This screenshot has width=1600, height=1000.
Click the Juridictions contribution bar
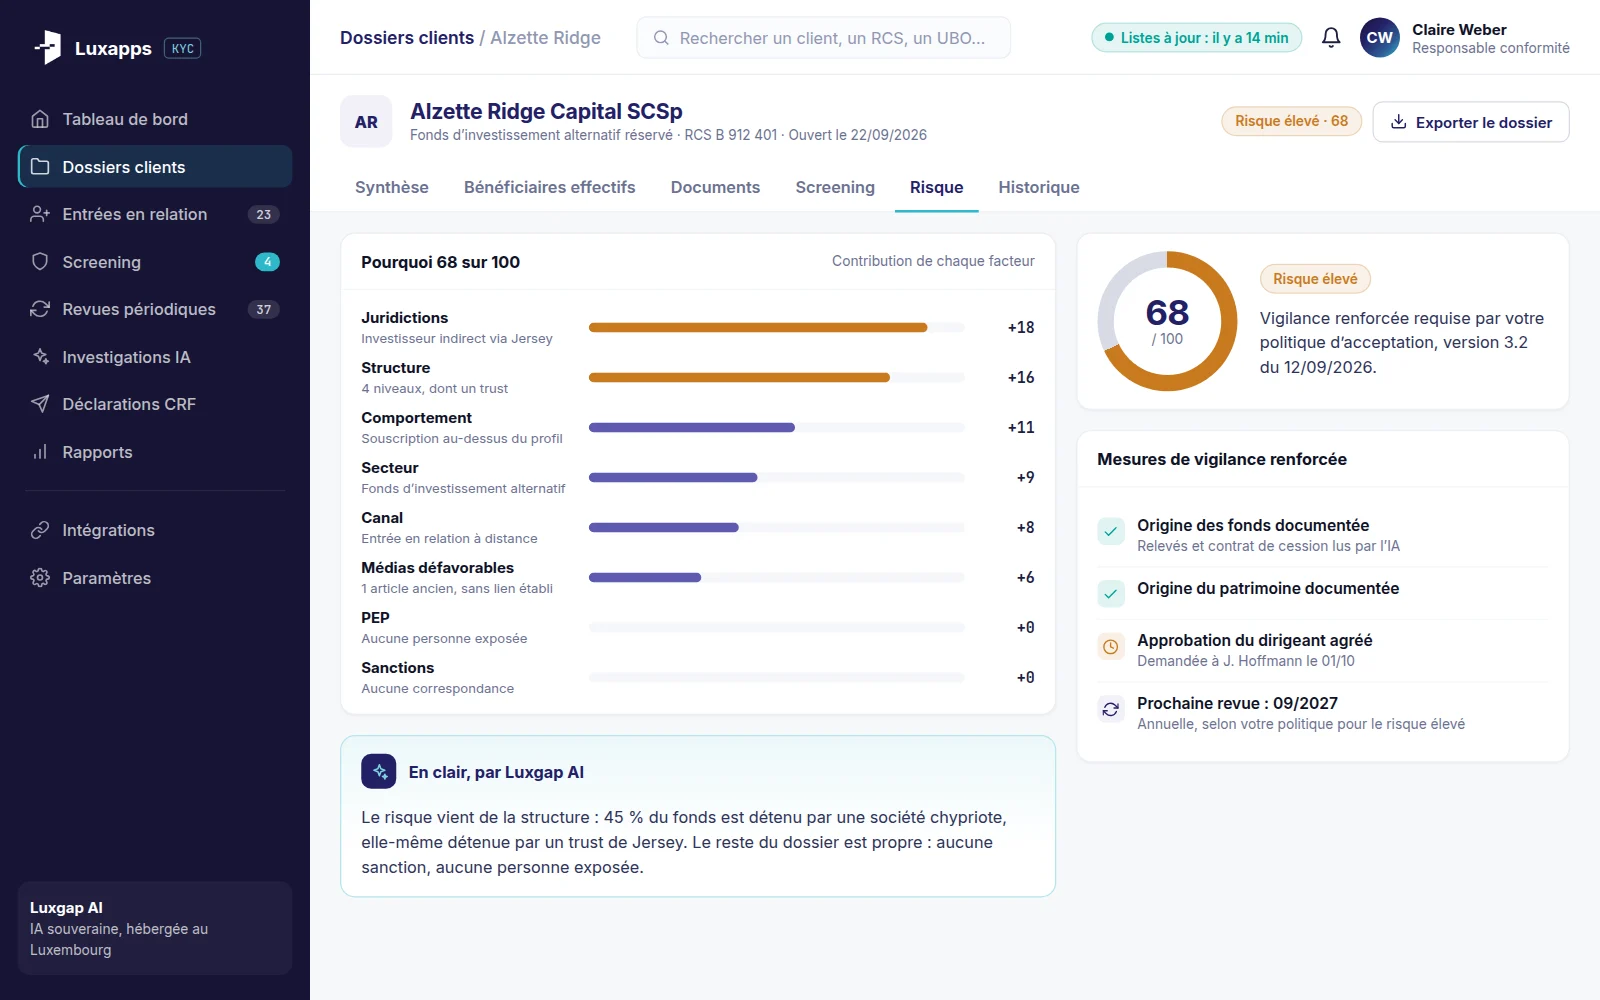pos(777,327)
